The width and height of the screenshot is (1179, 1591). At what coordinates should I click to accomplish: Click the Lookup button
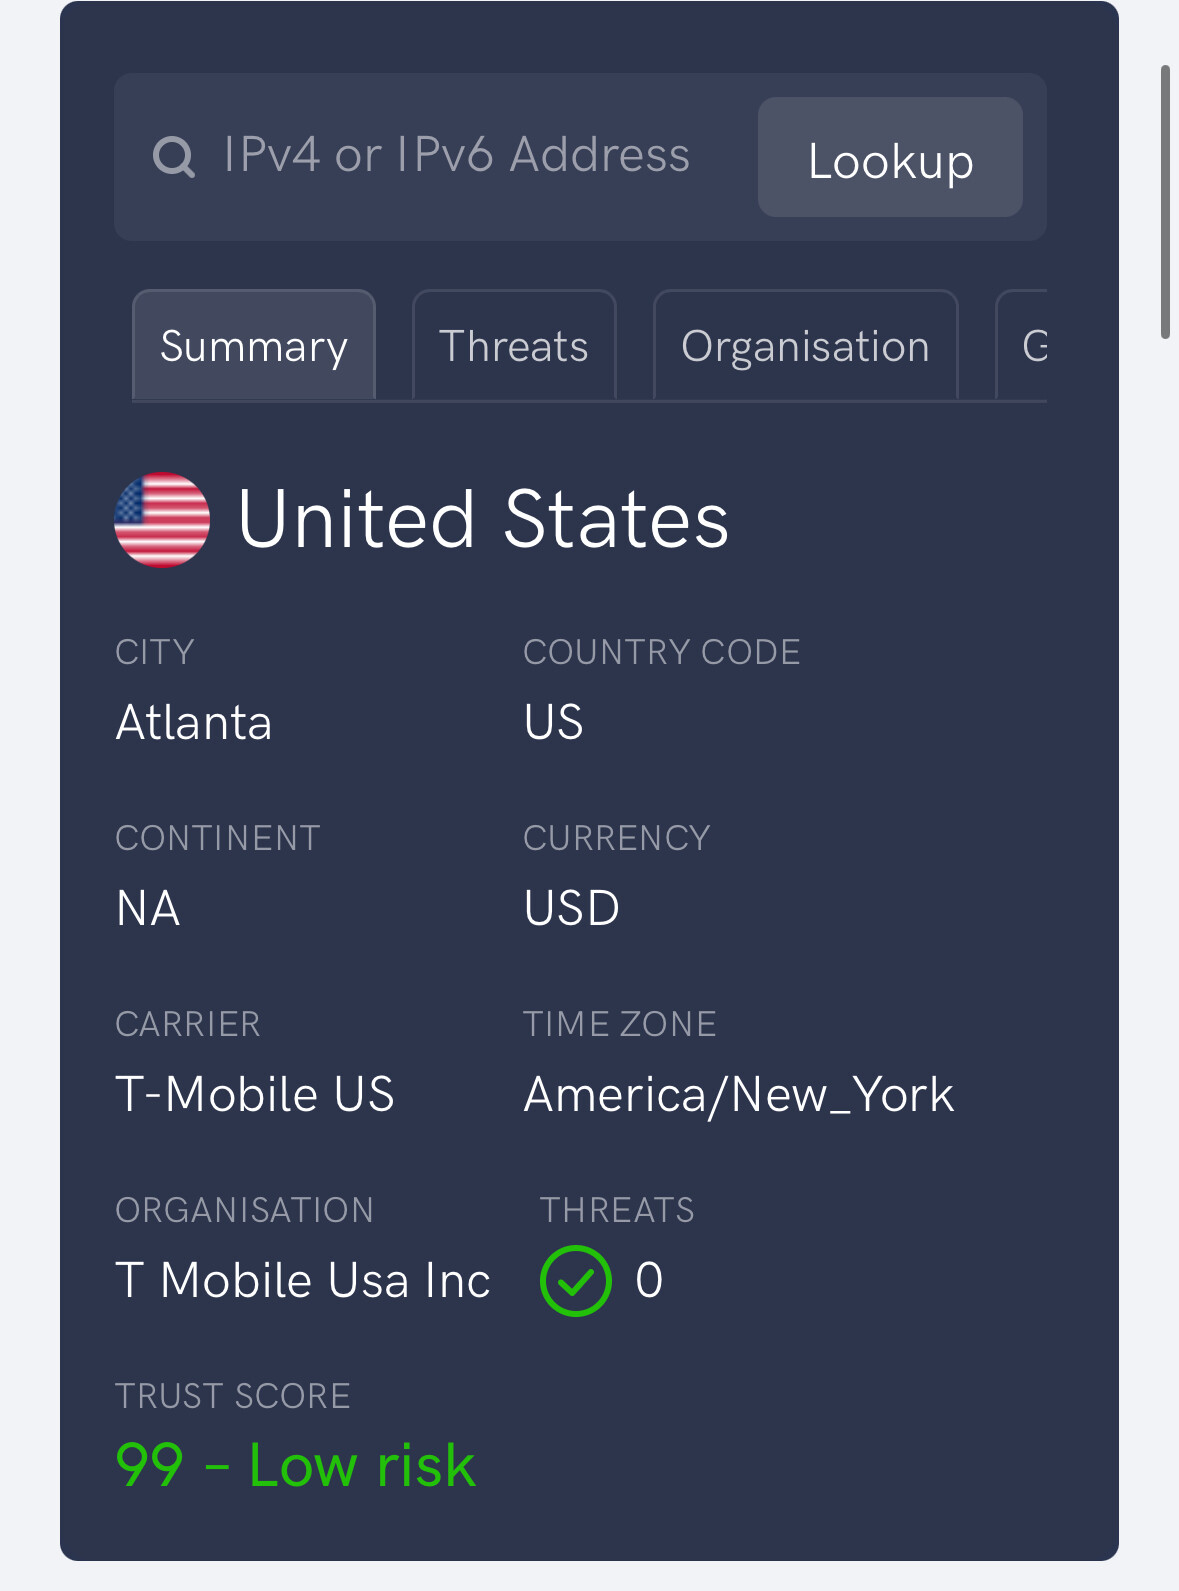click(890, 157)
